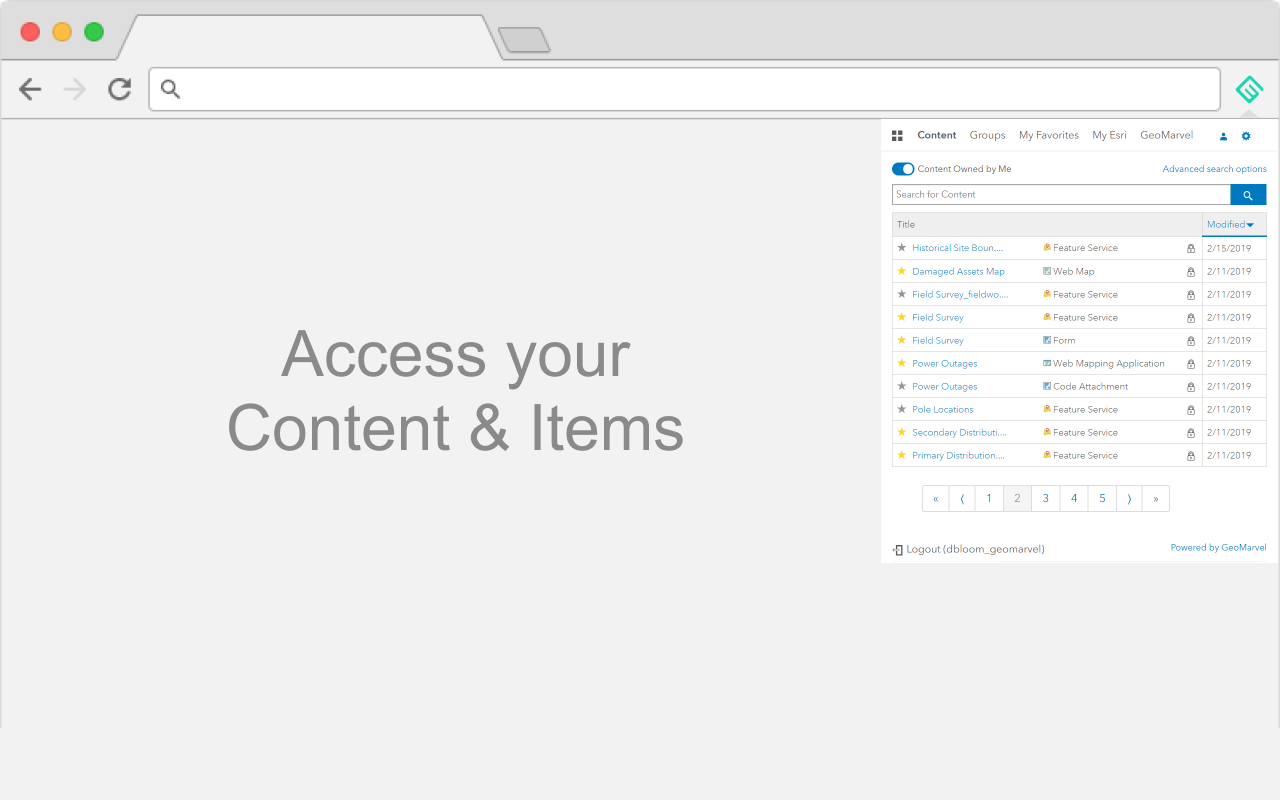Jump to the first page of results
The width and height of the screenshot is (1280, 800).
pyautogui.click(x=936, y=499)
